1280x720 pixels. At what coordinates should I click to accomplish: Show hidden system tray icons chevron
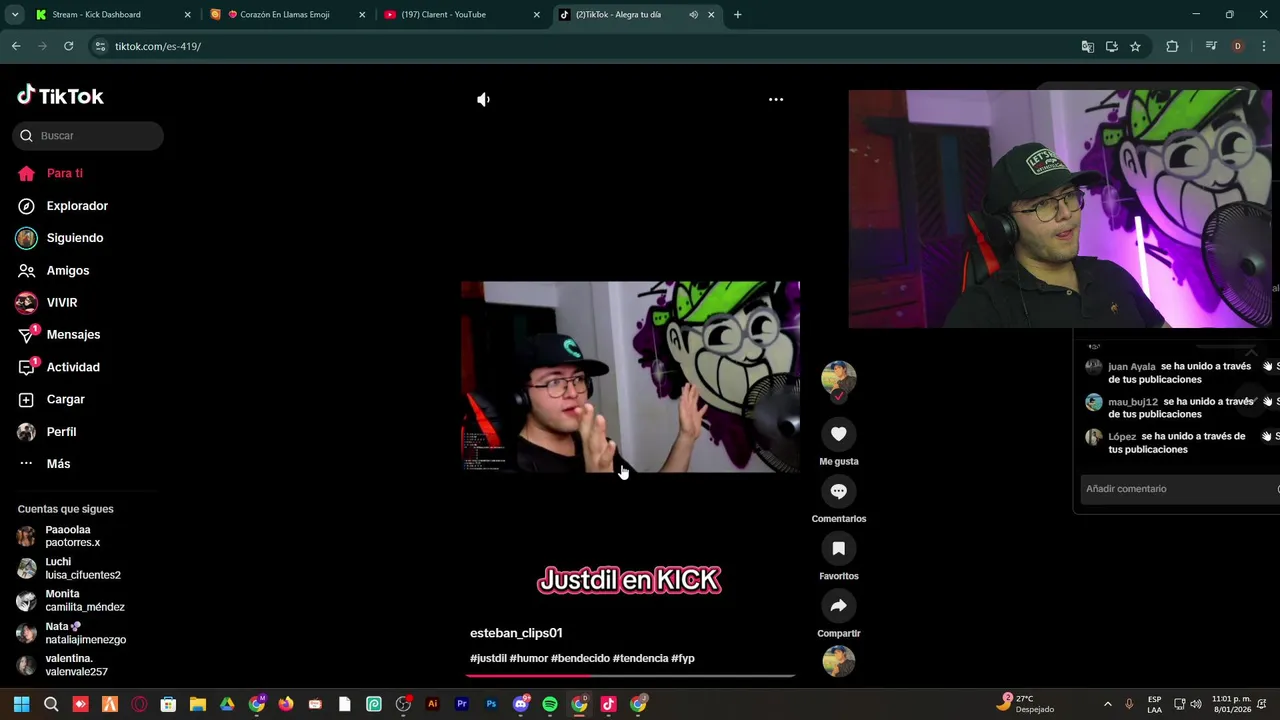click(x=1107, y=704)
